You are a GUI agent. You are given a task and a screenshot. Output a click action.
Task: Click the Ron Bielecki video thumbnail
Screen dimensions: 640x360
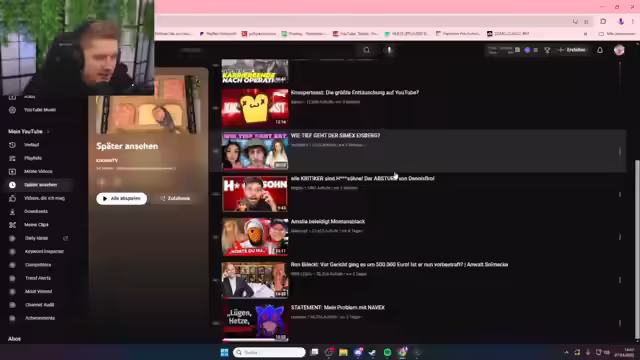255,280
